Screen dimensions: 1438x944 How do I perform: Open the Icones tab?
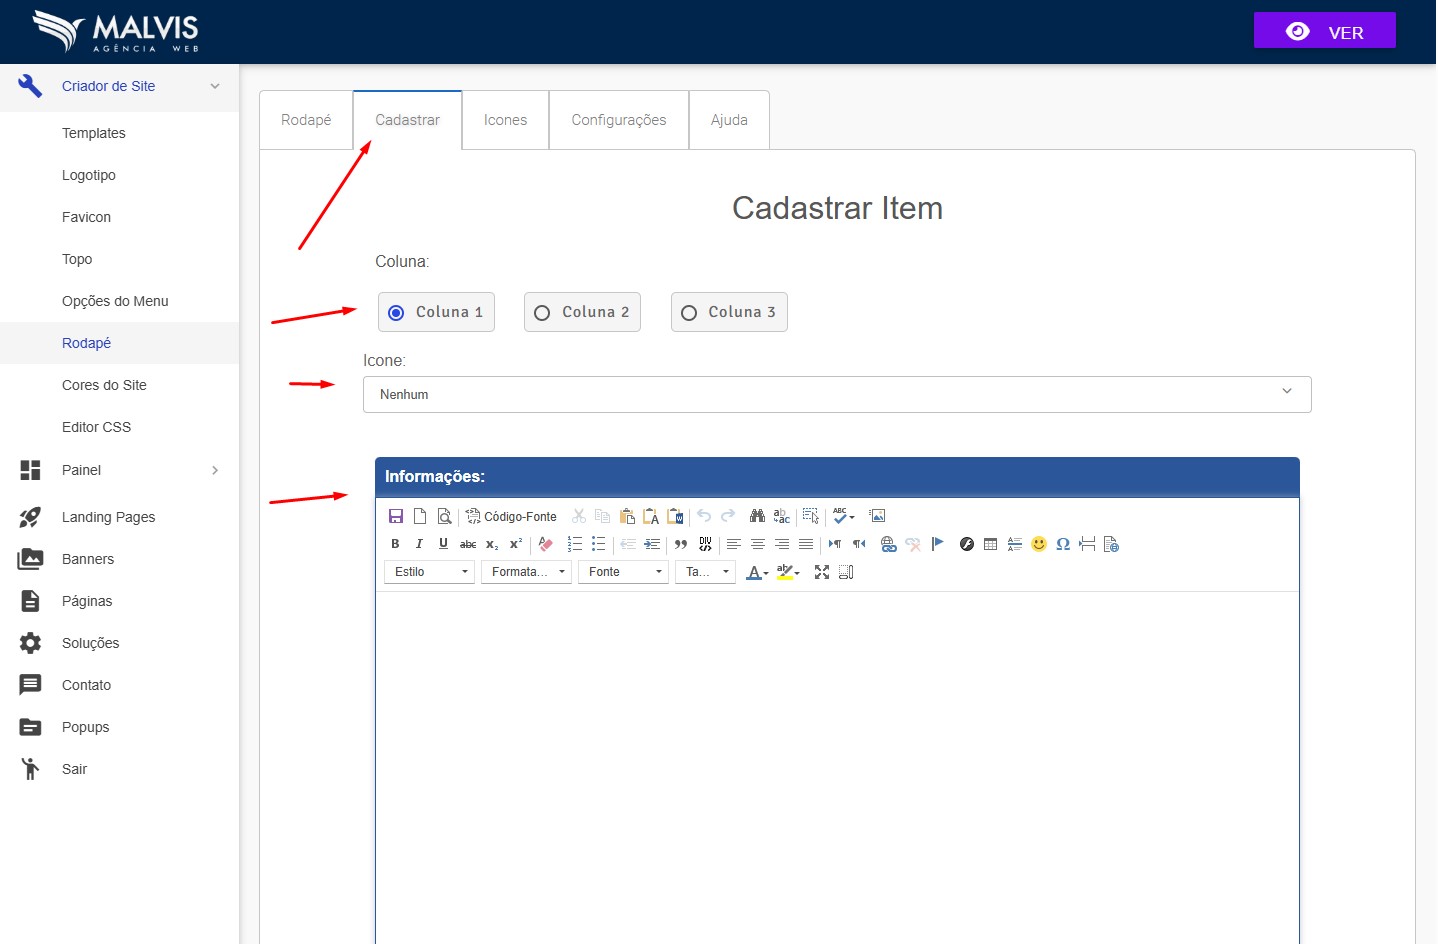coord(505,120)
